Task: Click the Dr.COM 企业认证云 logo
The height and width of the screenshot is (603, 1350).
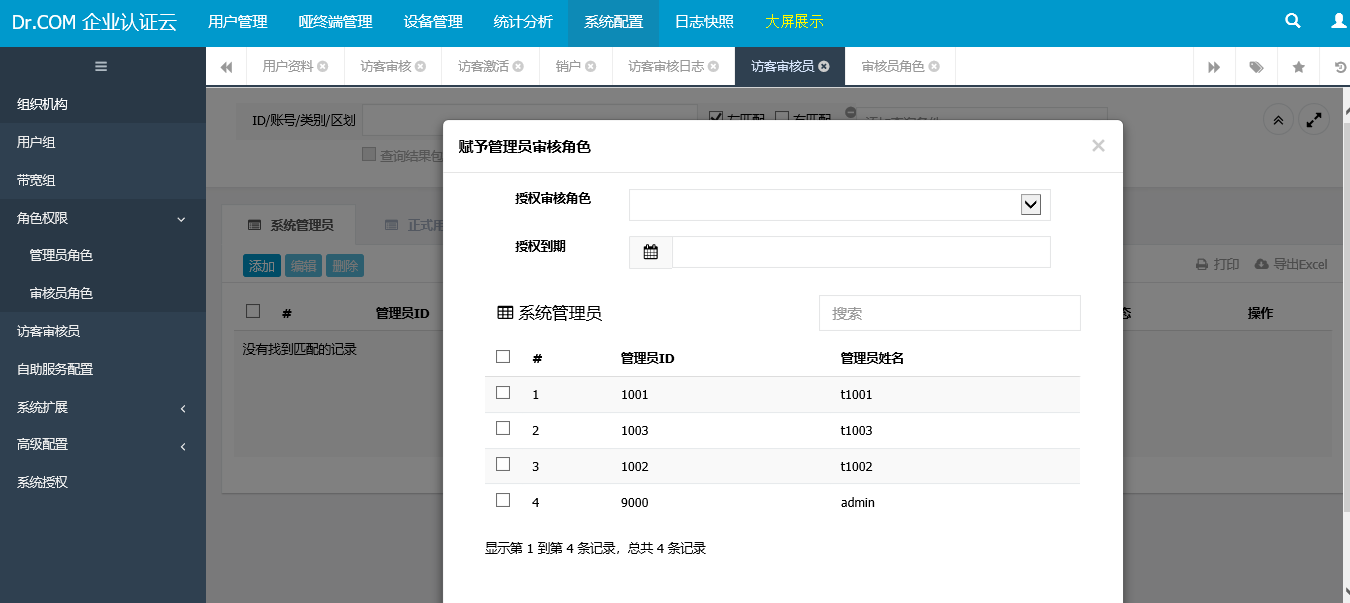Action: point(94,22)
